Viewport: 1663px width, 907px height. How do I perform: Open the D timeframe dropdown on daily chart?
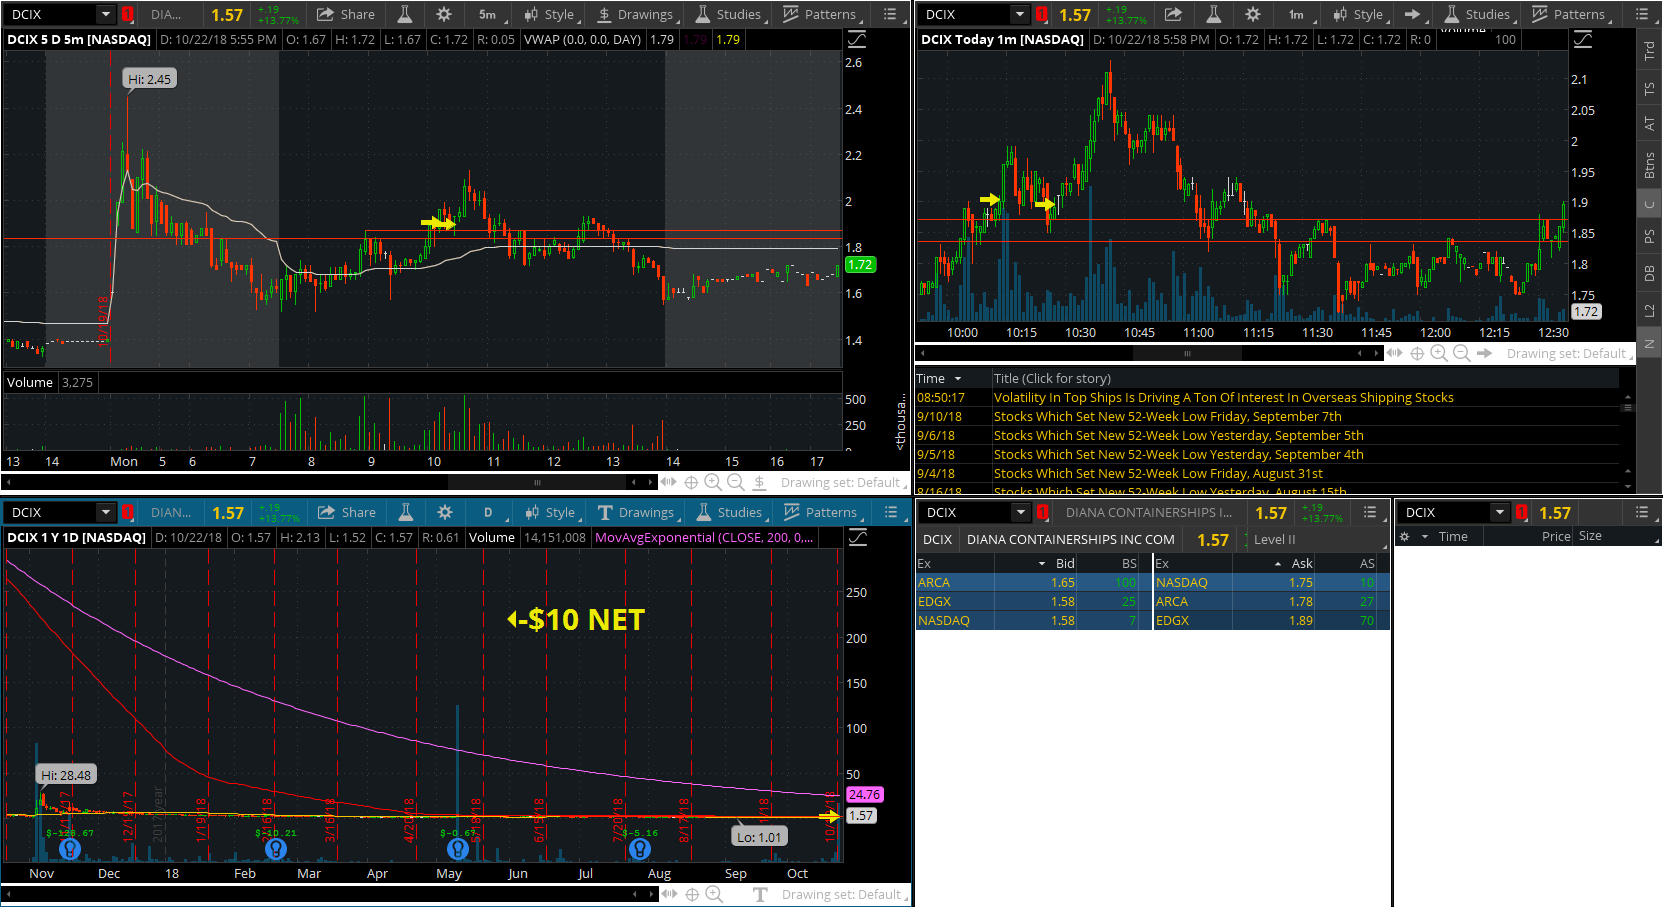point(490,512)
